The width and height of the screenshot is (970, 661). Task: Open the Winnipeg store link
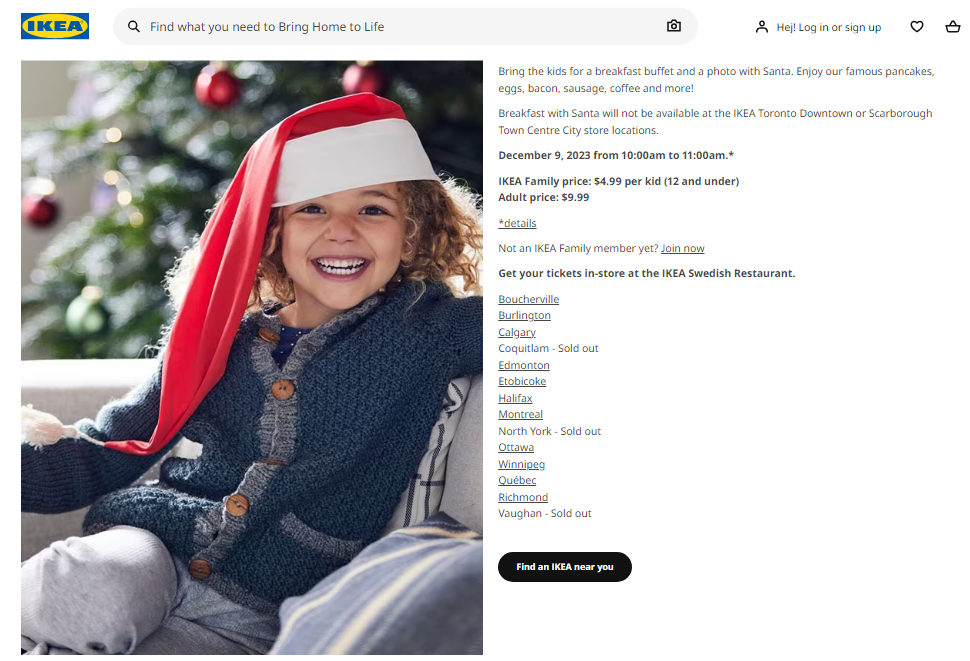[x=521, y=464]
